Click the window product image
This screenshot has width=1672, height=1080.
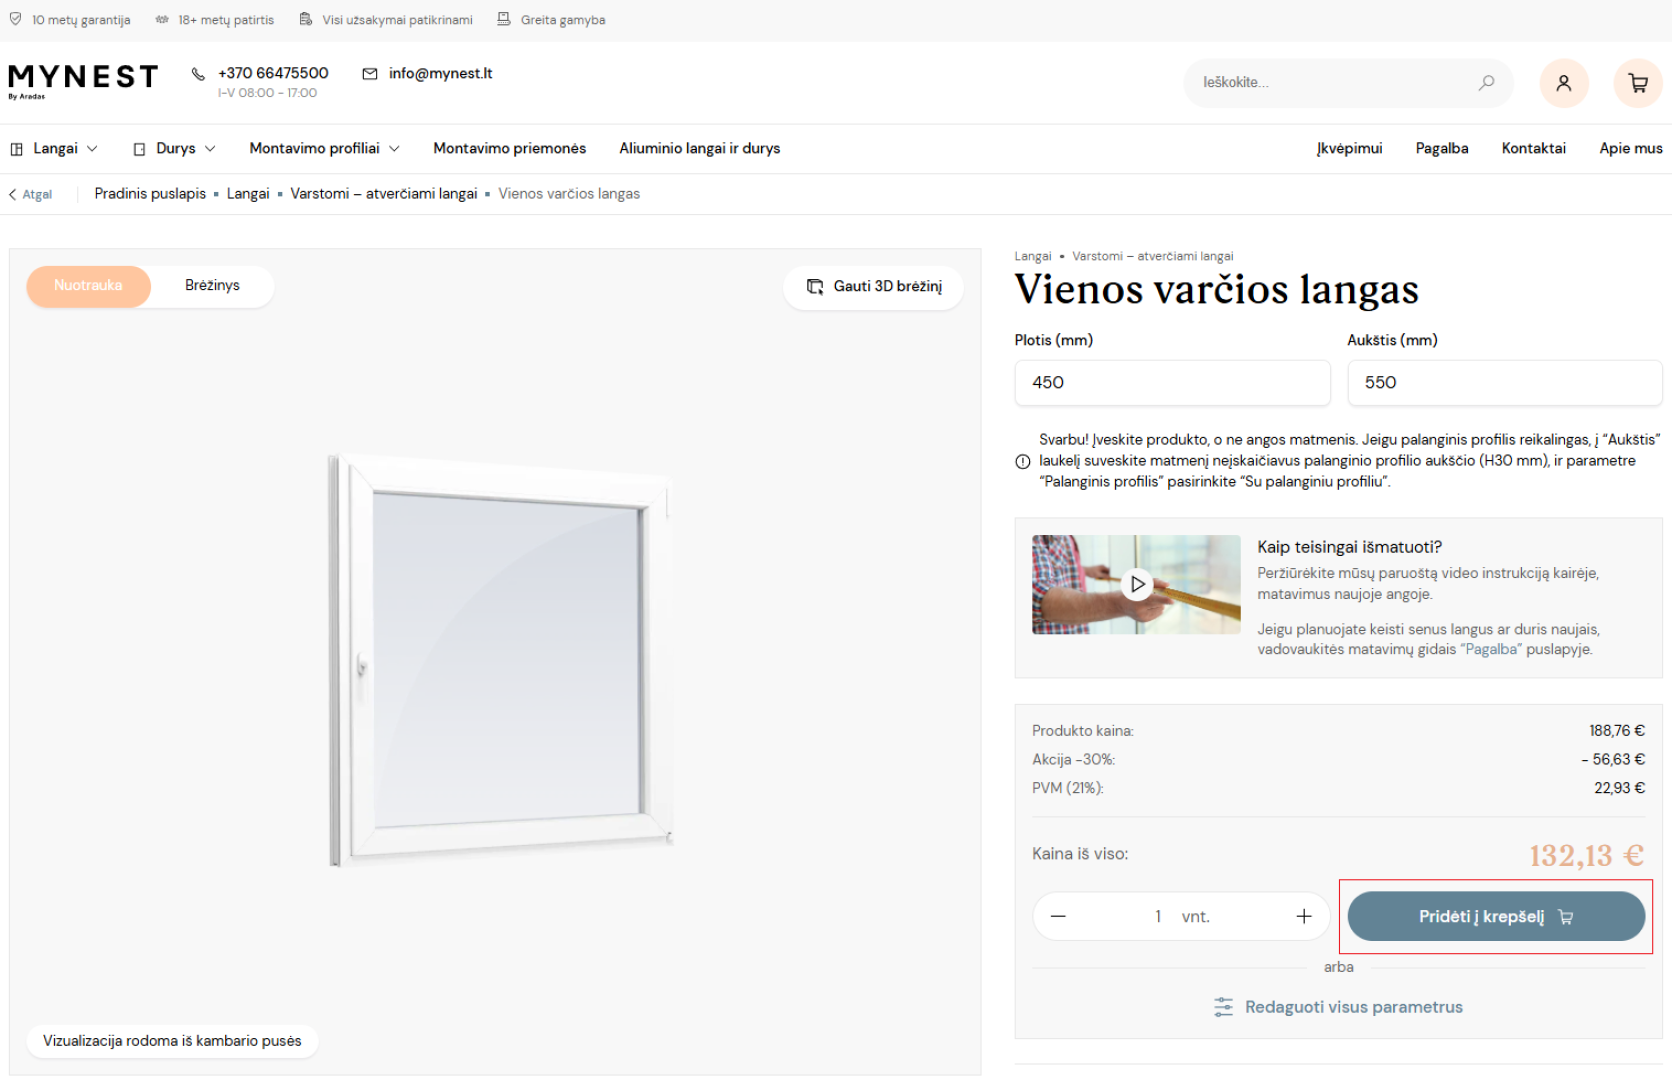click(500, 660)
